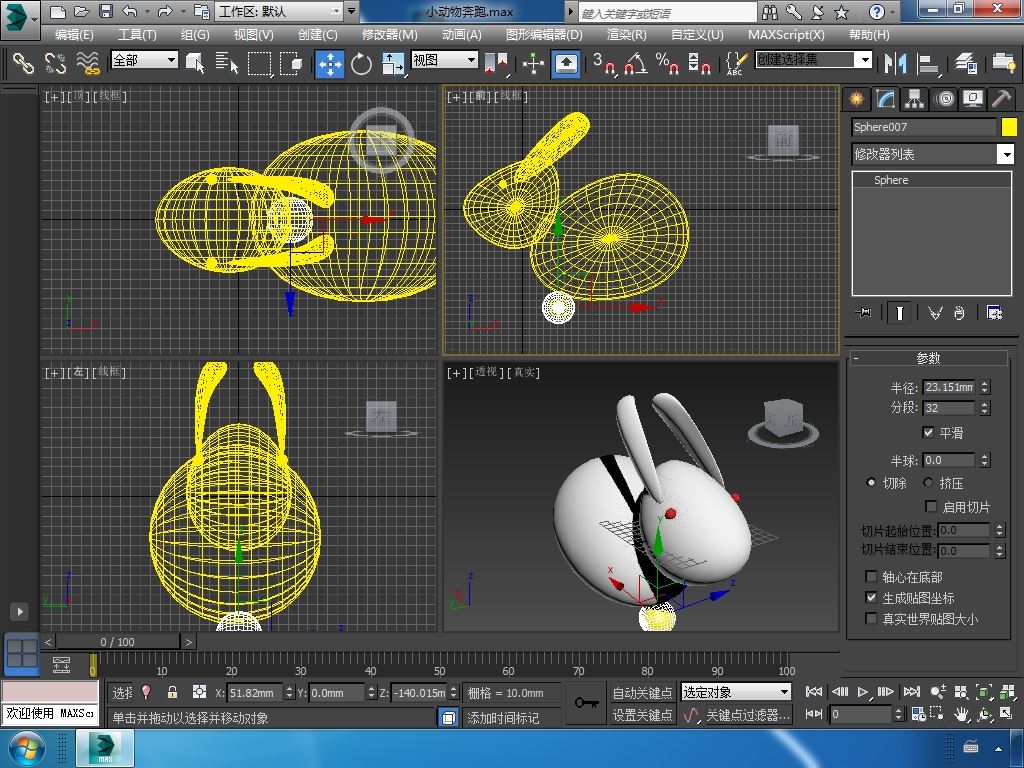Click the Pin Stack icon
The height and width of the screenshot is (768, 1024).
[x=863, y=313]
